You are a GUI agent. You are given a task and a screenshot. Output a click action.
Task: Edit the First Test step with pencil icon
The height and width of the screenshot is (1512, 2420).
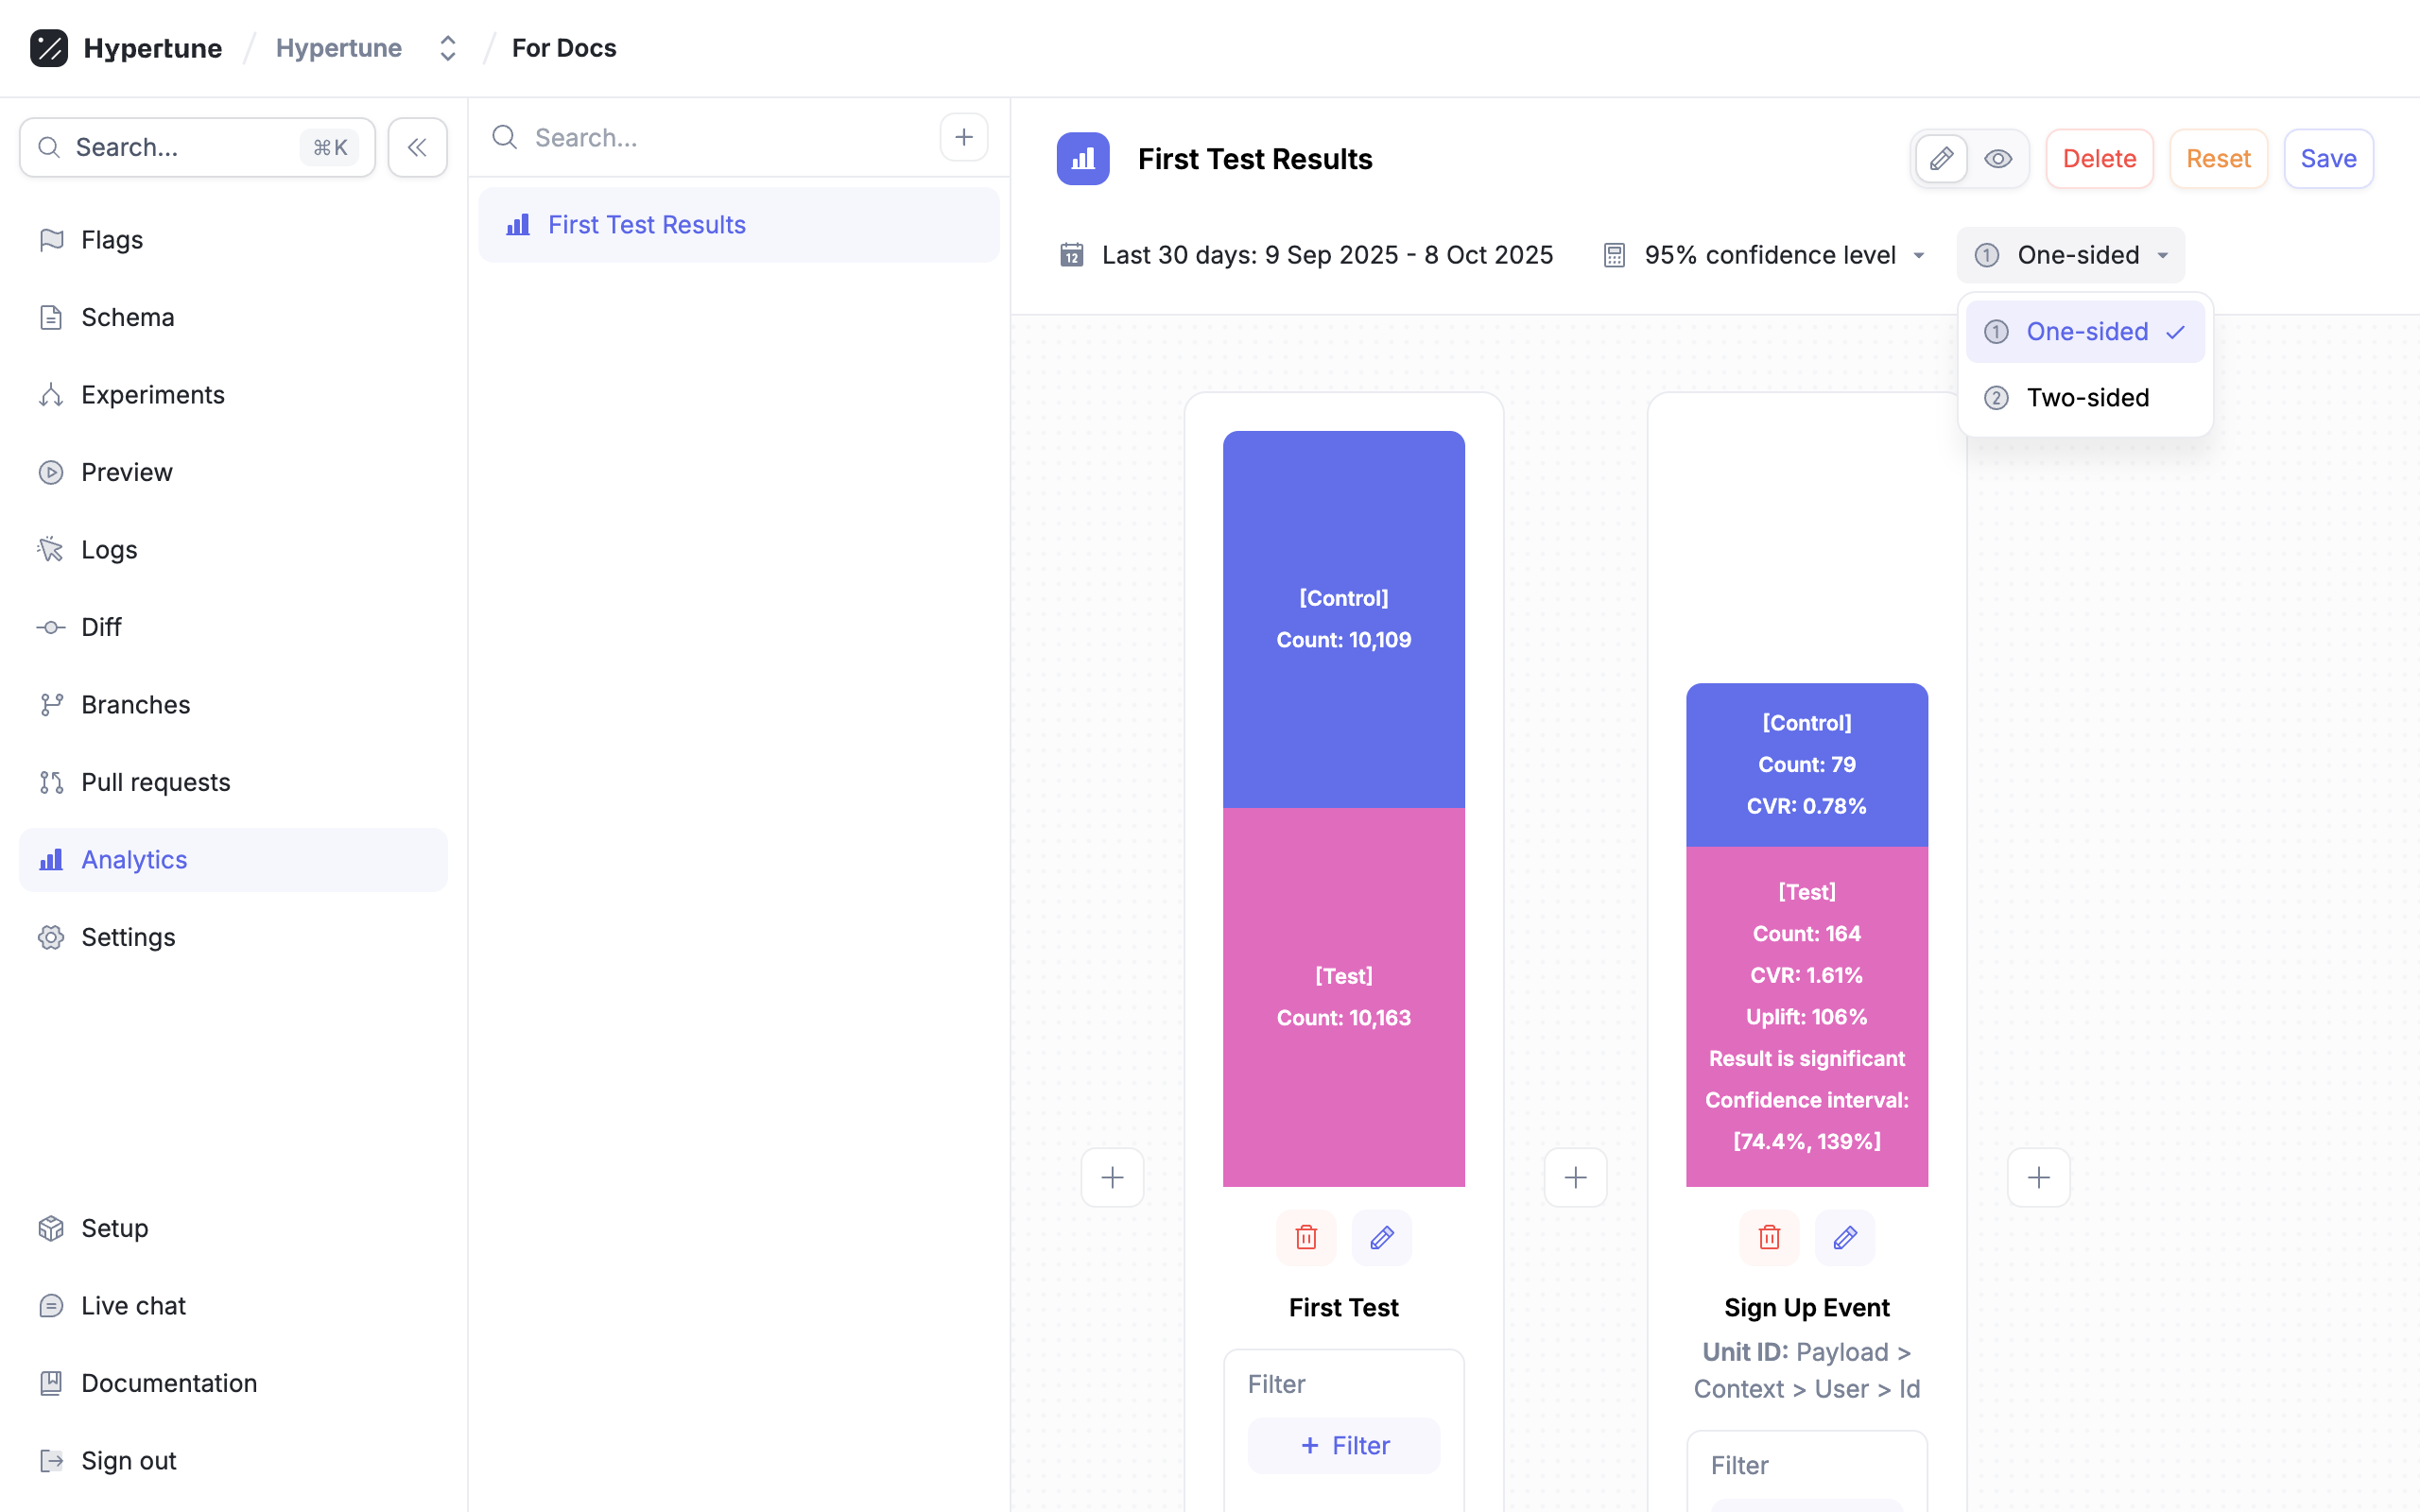pyautogui.click(x=1382, y=1237)
